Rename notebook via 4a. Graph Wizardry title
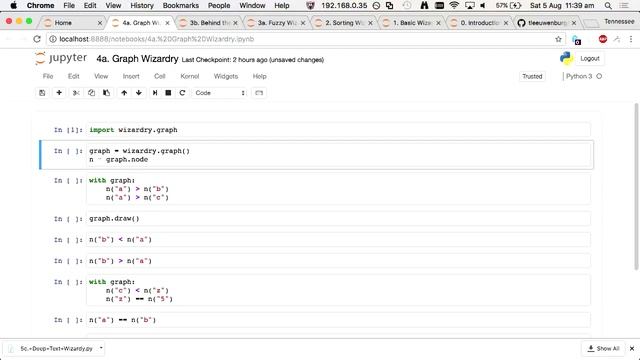 tap(137, 59)
